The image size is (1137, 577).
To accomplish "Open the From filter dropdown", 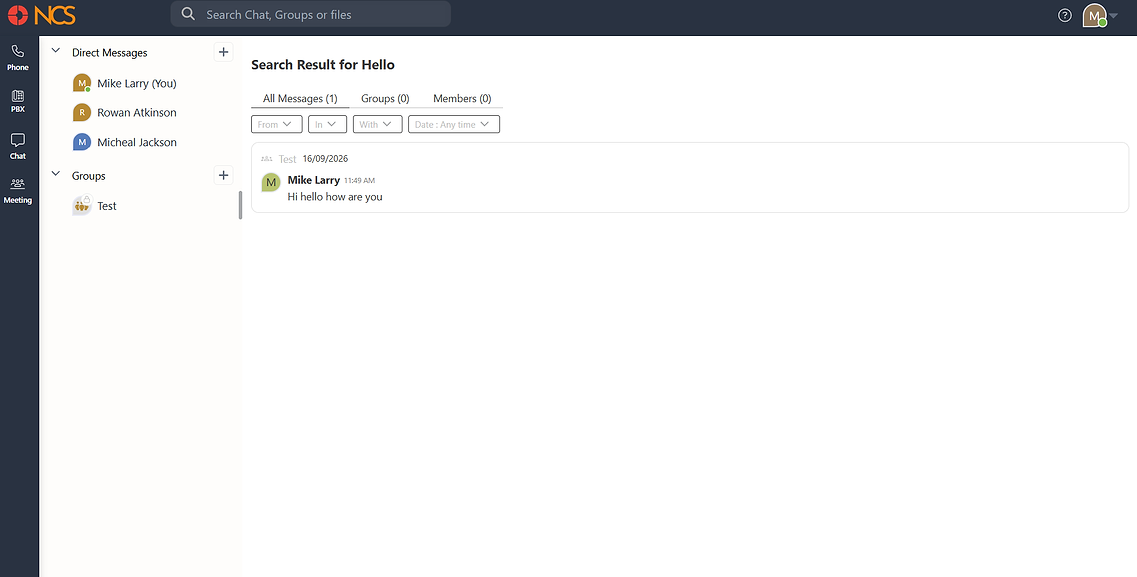I will click(x=276, y=124).
